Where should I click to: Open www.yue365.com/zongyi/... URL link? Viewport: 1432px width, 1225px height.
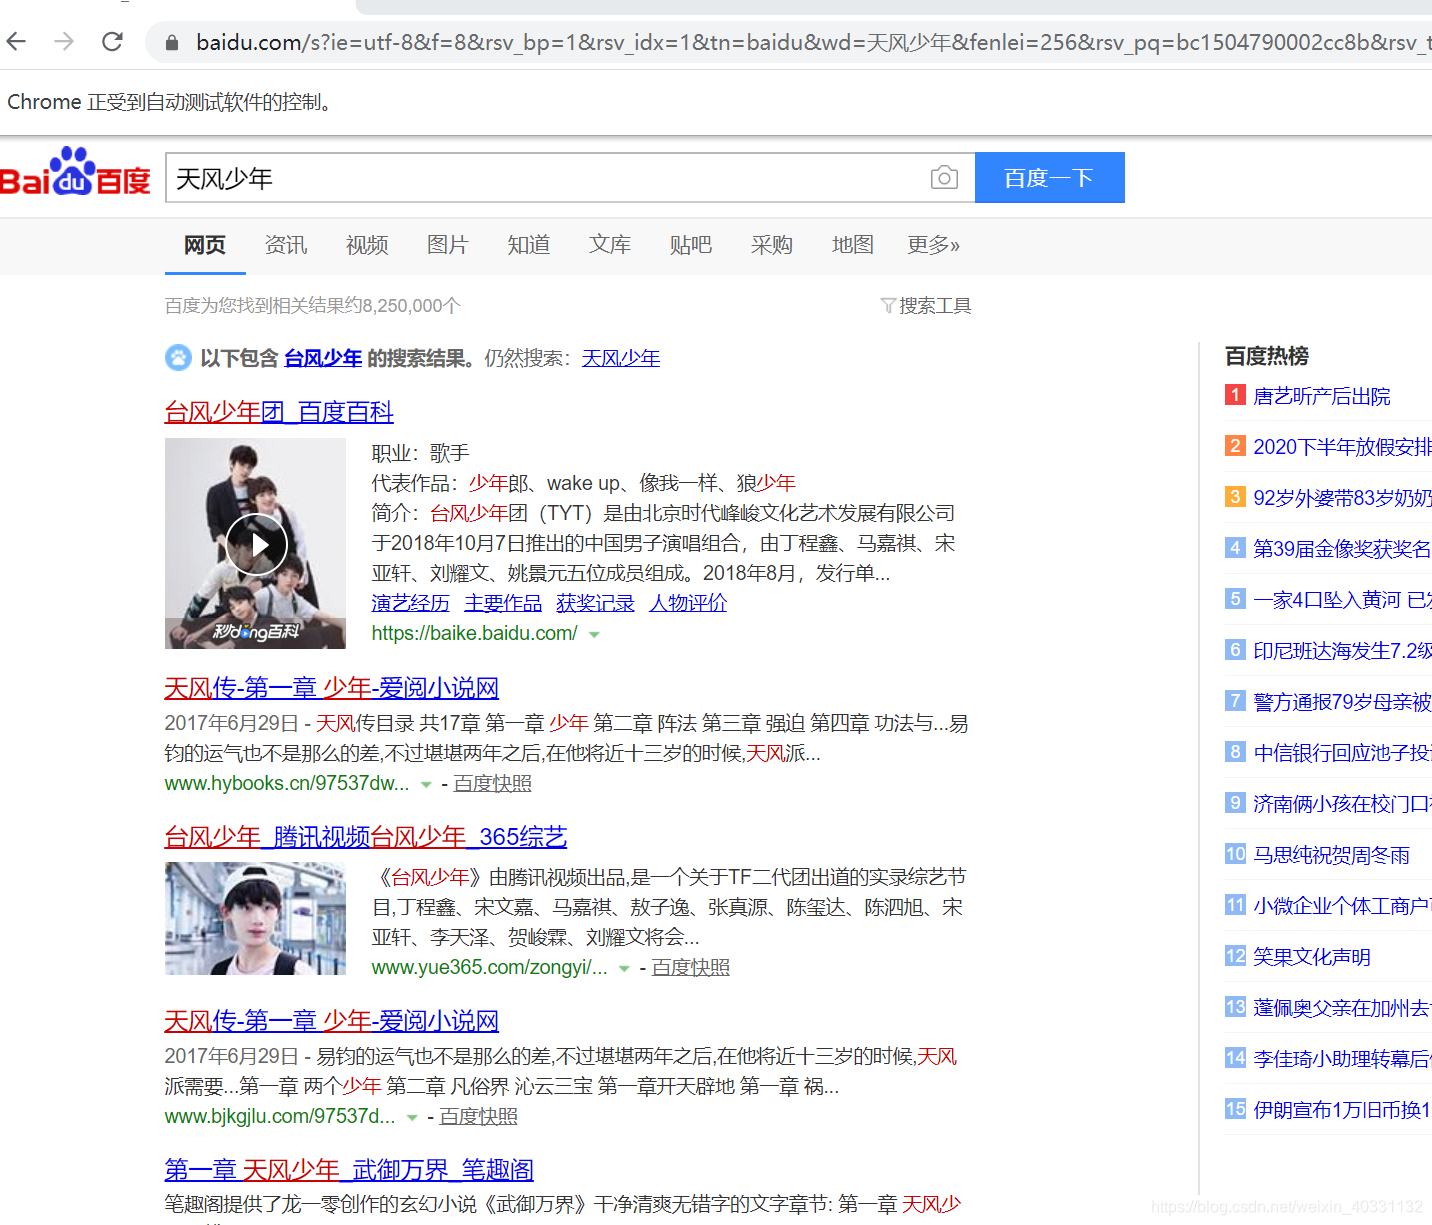click(x=489, y=968)
